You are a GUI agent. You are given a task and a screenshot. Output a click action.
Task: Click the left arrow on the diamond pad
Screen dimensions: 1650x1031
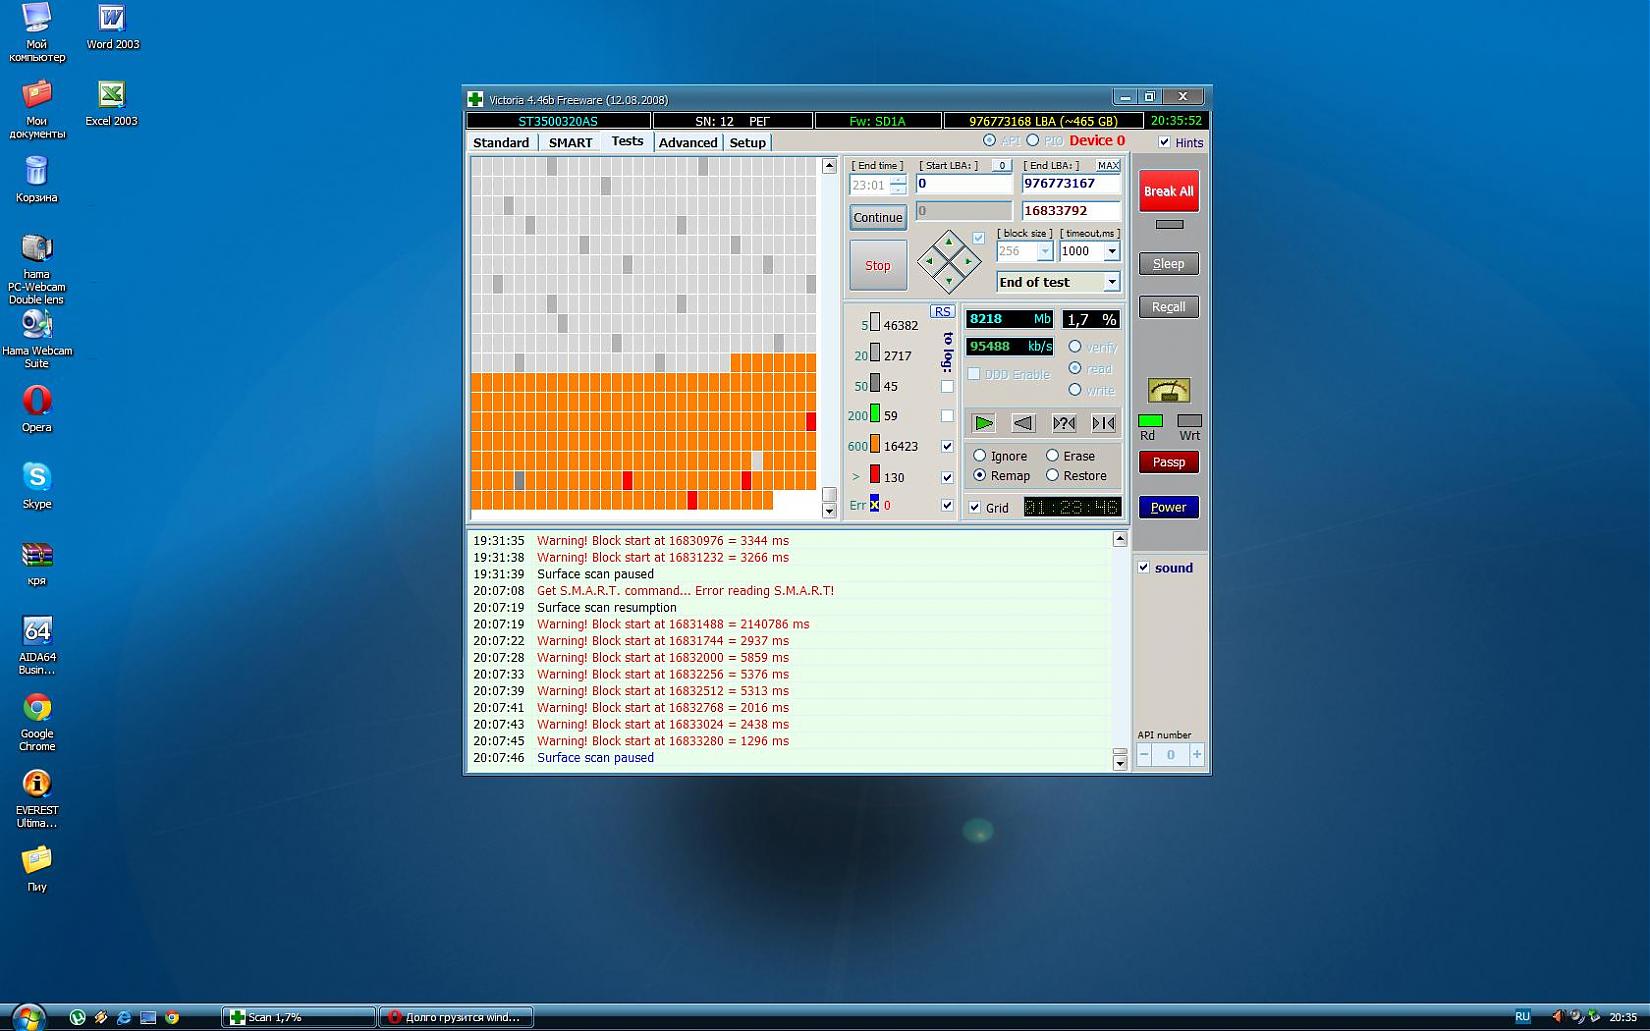tap(929, 261)
